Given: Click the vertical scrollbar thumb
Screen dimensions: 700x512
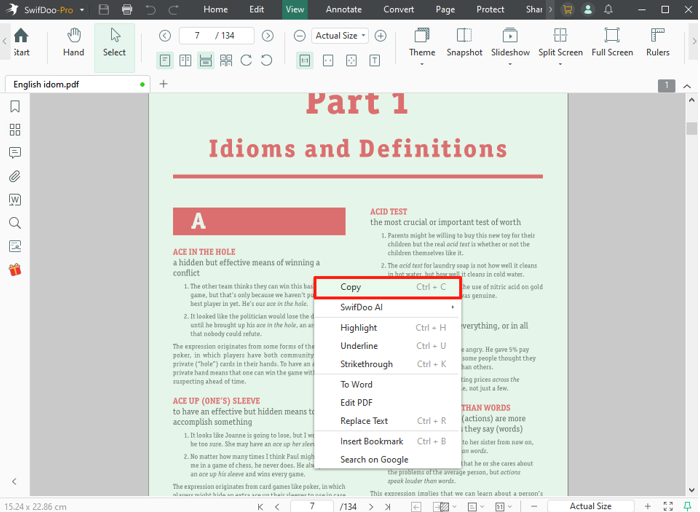Looking at the screenshot, I should tap(692, 129).
